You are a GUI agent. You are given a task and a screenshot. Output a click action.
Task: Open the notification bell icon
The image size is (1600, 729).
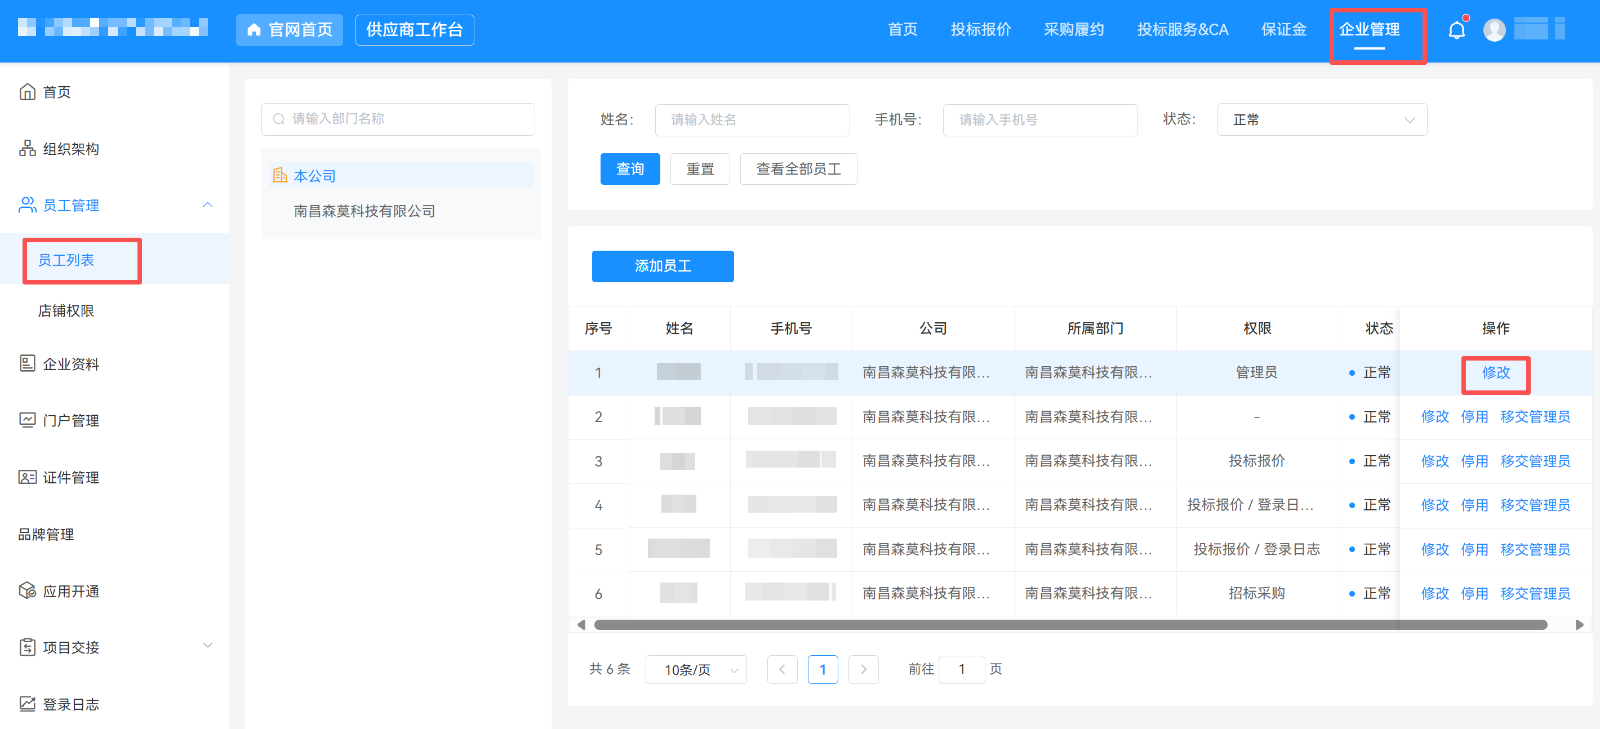click(x=1457, y=30)
